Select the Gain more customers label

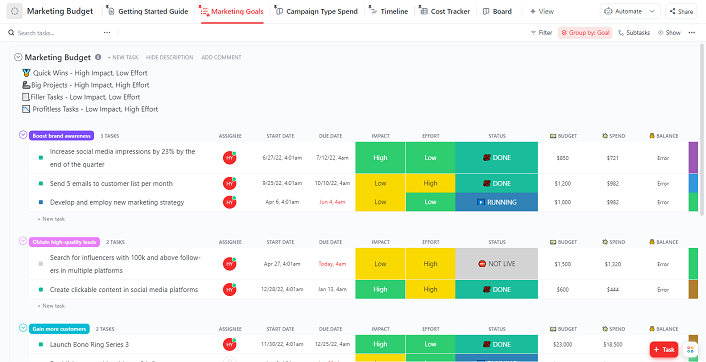click(x=59, y=329)
